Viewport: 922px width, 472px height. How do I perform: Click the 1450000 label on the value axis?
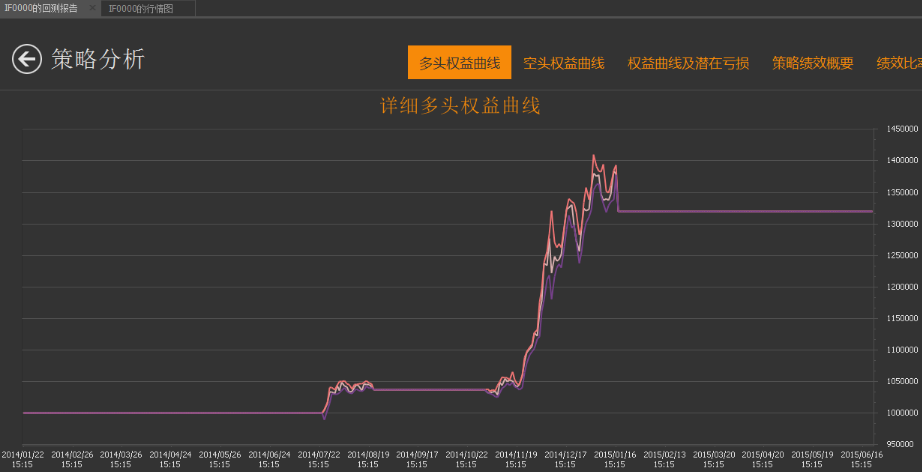point(903,129)
